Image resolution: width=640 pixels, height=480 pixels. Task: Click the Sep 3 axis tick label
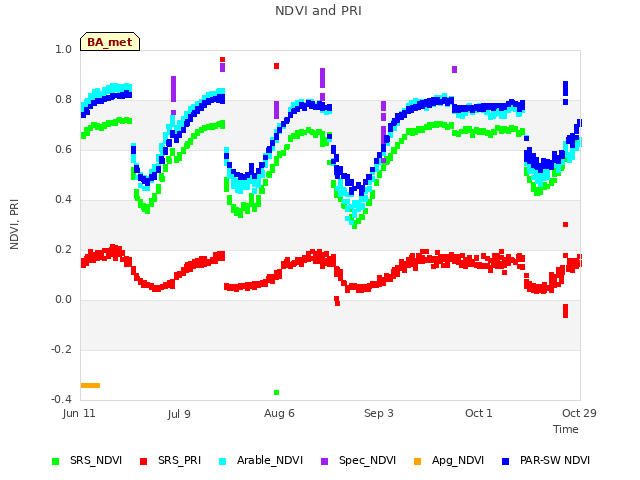coord(379,413)
